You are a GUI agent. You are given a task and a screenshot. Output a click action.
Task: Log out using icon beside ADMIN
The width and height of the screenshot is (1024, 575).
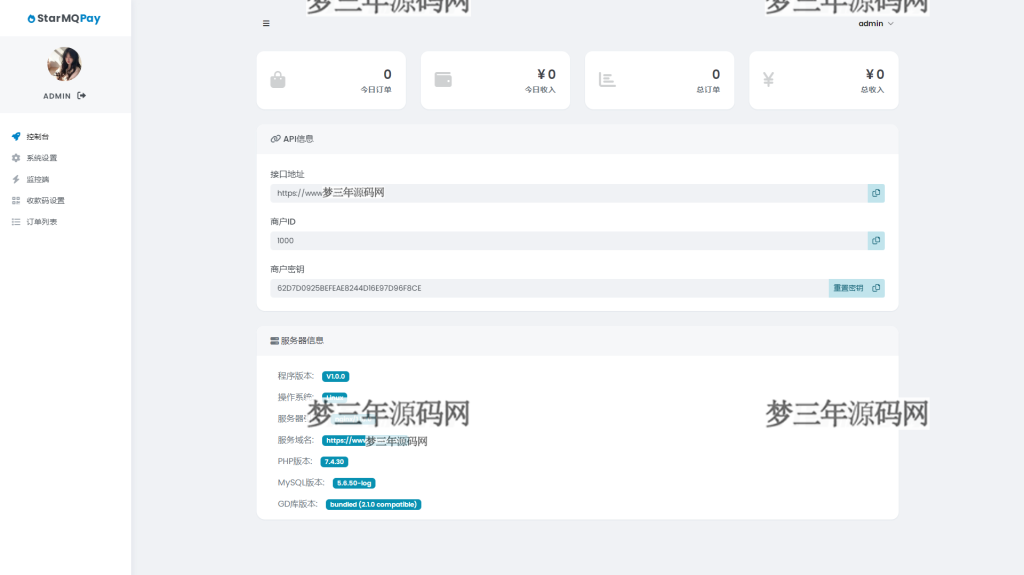click(x=82, y=95)
